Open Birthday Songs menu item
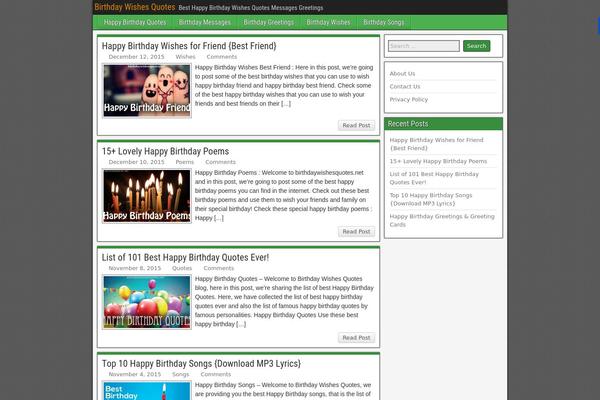Viewport: 600px width, 400px height. (x=383, y=22)
